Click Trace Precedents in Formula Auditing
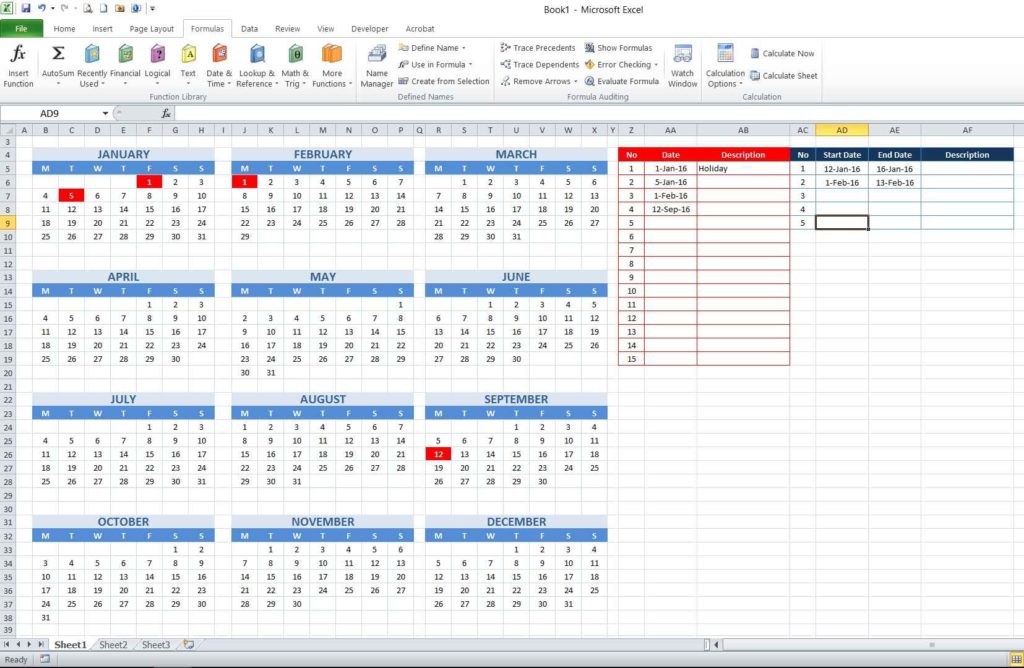The width and height of the screenshot is (1024, 668). coord(537,47)
